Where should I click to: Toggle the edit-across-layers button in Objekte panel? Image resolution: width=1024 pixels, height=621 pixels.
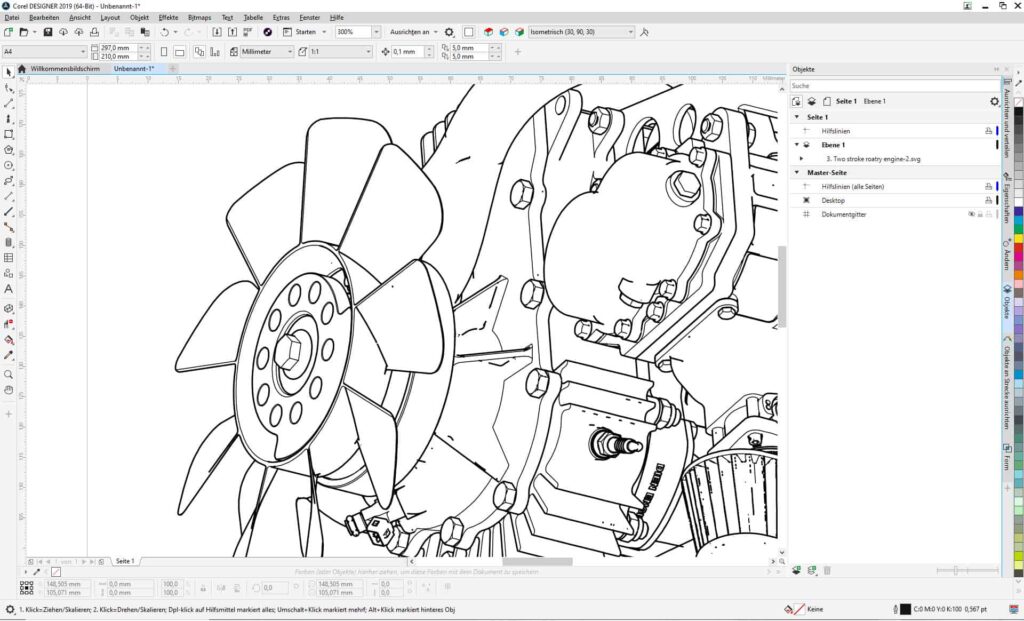point(796,101)
